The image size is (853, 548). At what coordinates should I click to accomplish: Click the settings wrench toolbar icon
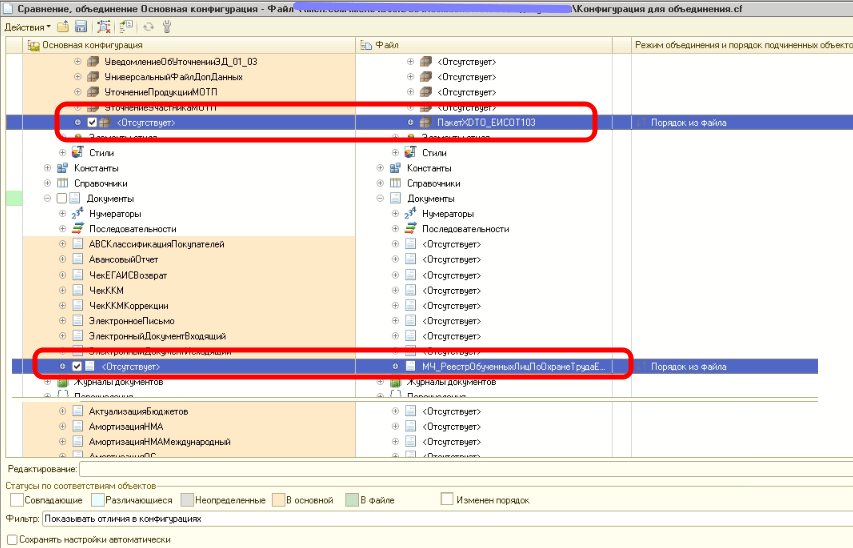click(x=167, y=27)
